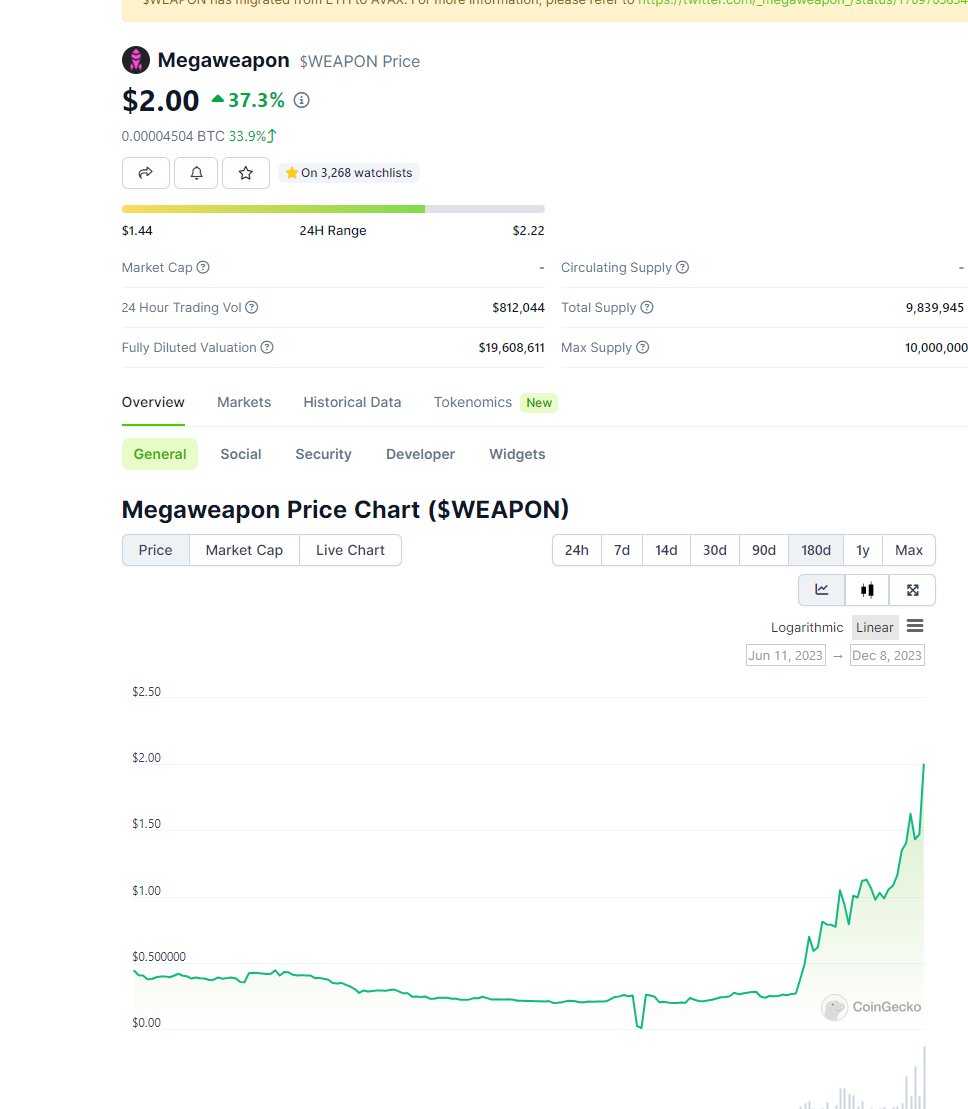Select Linear chart scale
The width and height of the screenshot is (968, 1109).
(875, 627)
